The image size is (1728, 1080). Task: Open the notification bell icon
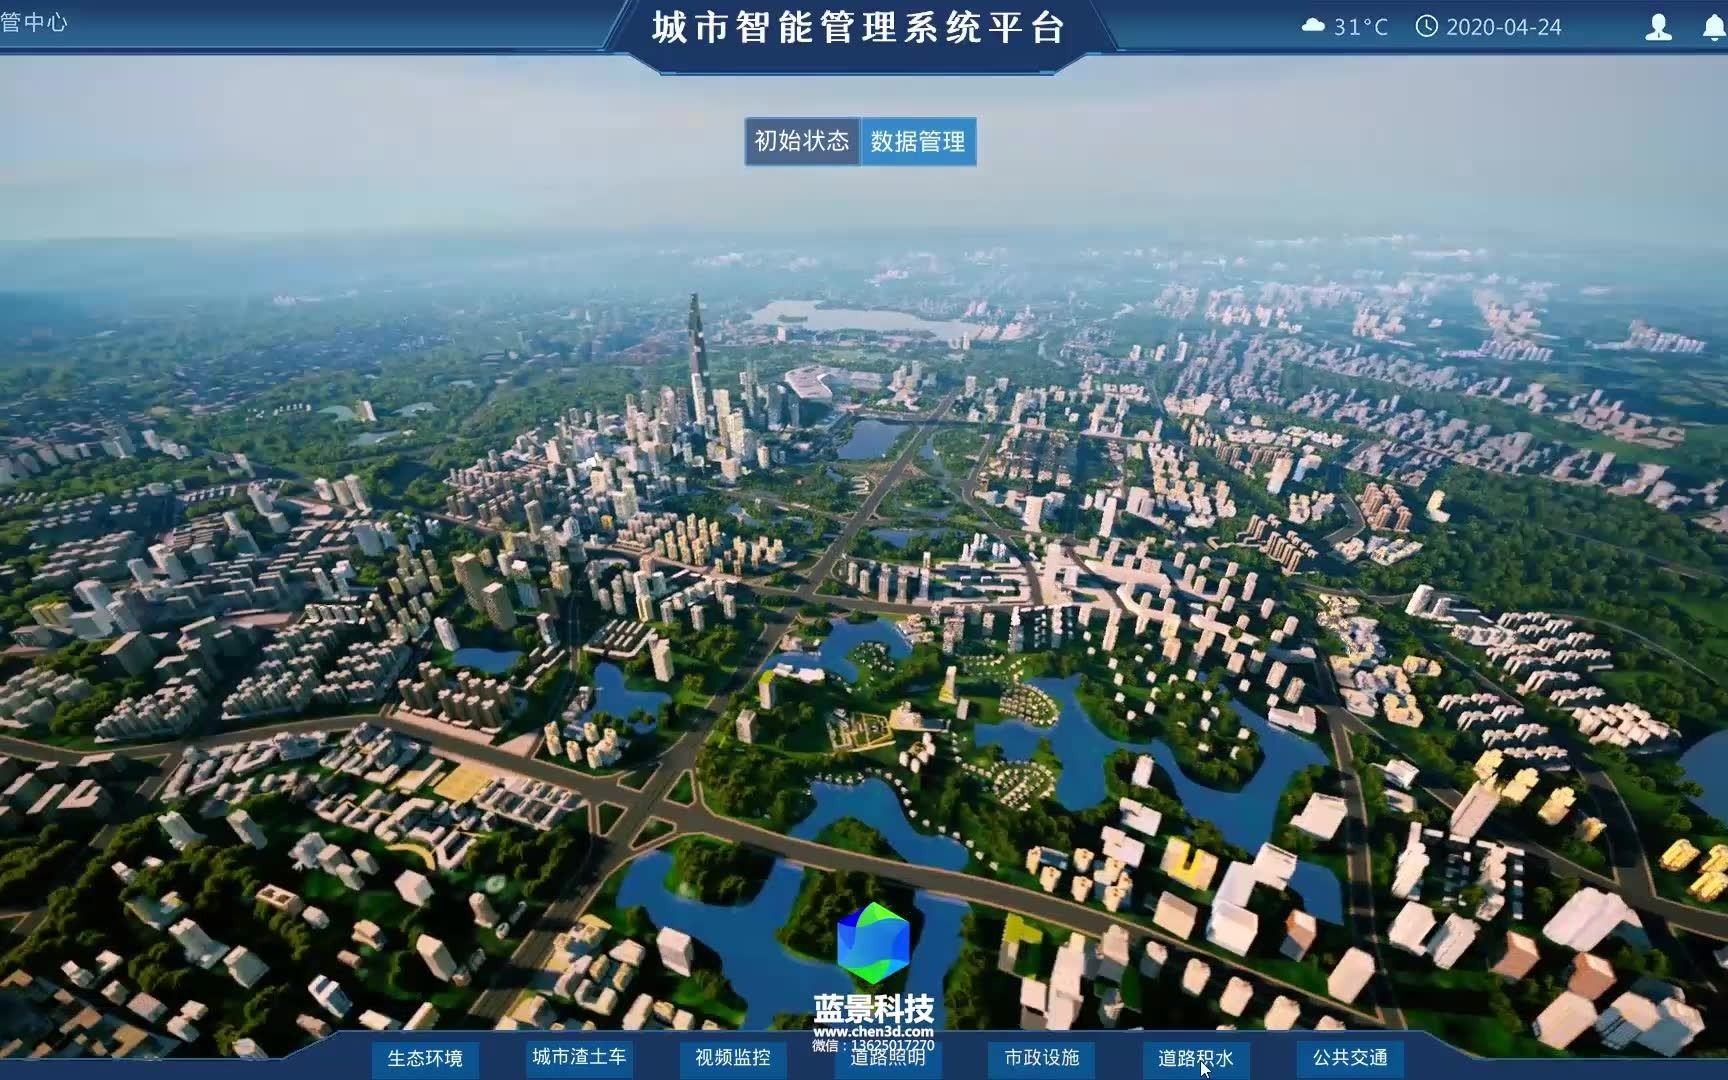pyautogui.click(x=1715, y=28)
